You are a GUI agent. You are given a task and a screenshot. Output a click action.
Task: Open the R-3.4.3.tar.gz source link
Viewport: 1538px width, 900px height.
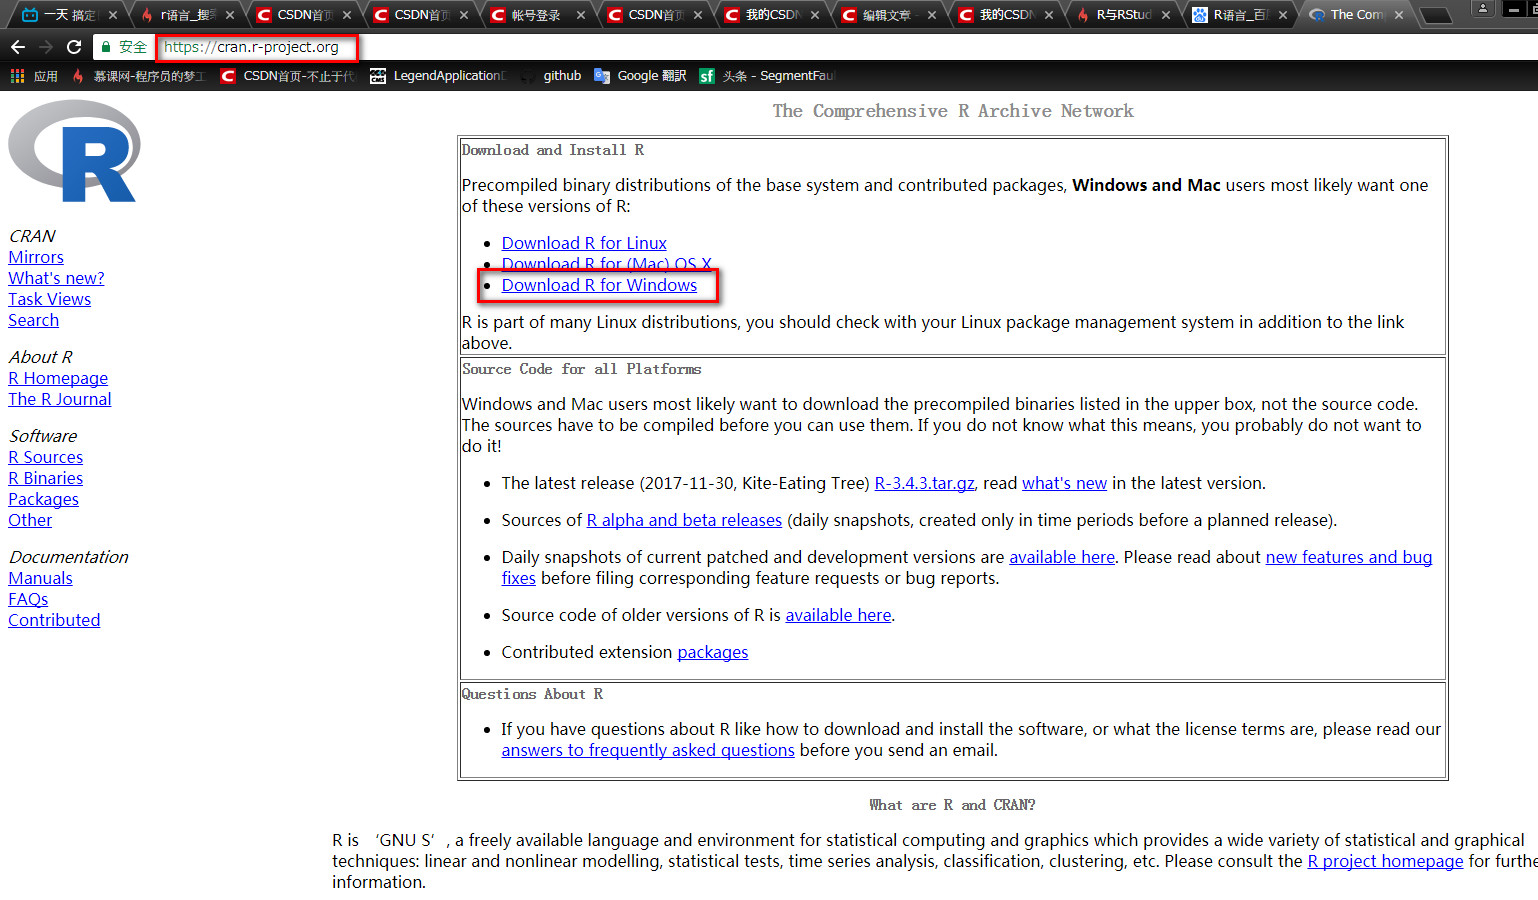pos(924,483)
